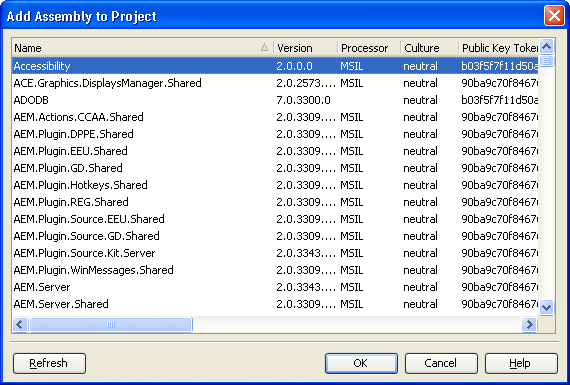Confirm selection with the OK button
Viewport: 570px width, 385px height.
point(361,363)
